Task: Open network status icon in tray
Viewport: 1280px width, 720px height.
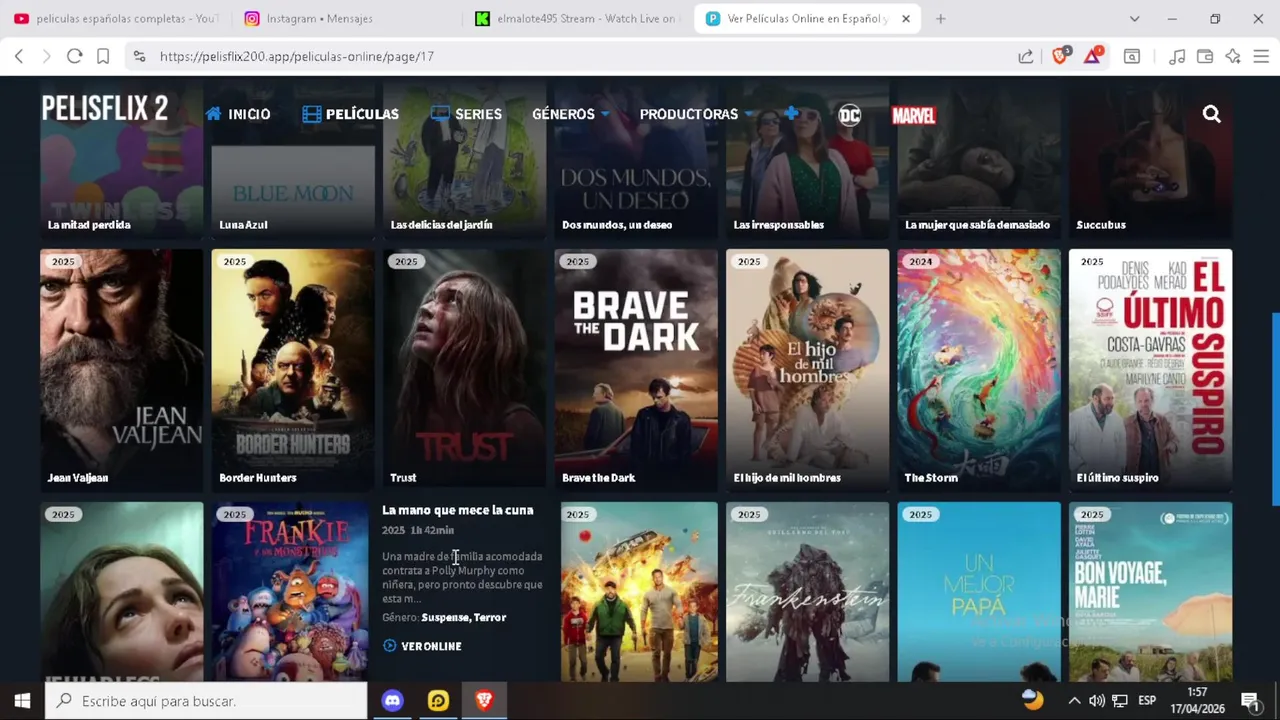Action: click(x=1120, y=701)
